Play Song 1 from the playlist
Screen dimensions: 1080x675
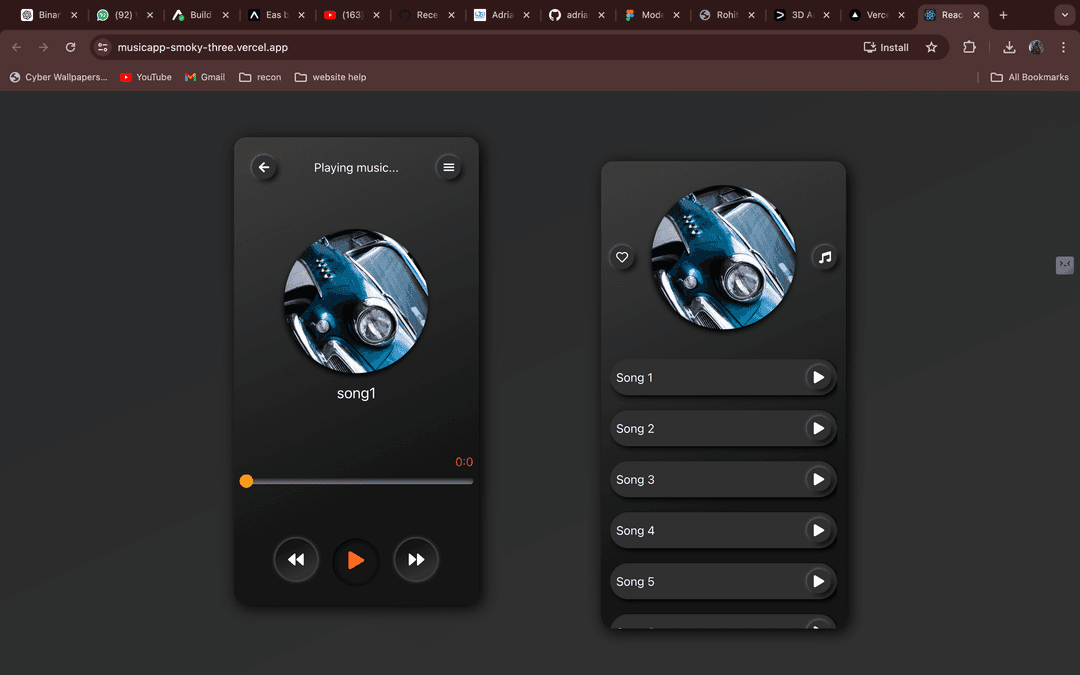click(819, 378)
